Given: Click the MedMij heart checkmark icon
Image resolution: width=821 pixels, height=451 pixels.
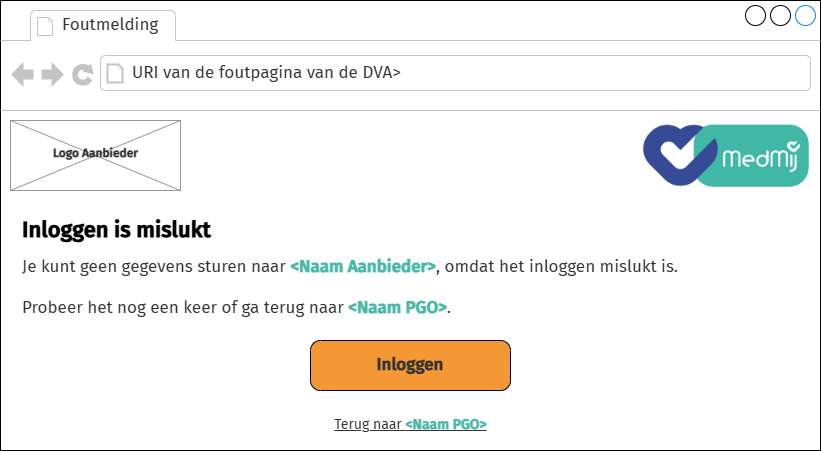Looking at the screenshot, I should pos(672,155).
